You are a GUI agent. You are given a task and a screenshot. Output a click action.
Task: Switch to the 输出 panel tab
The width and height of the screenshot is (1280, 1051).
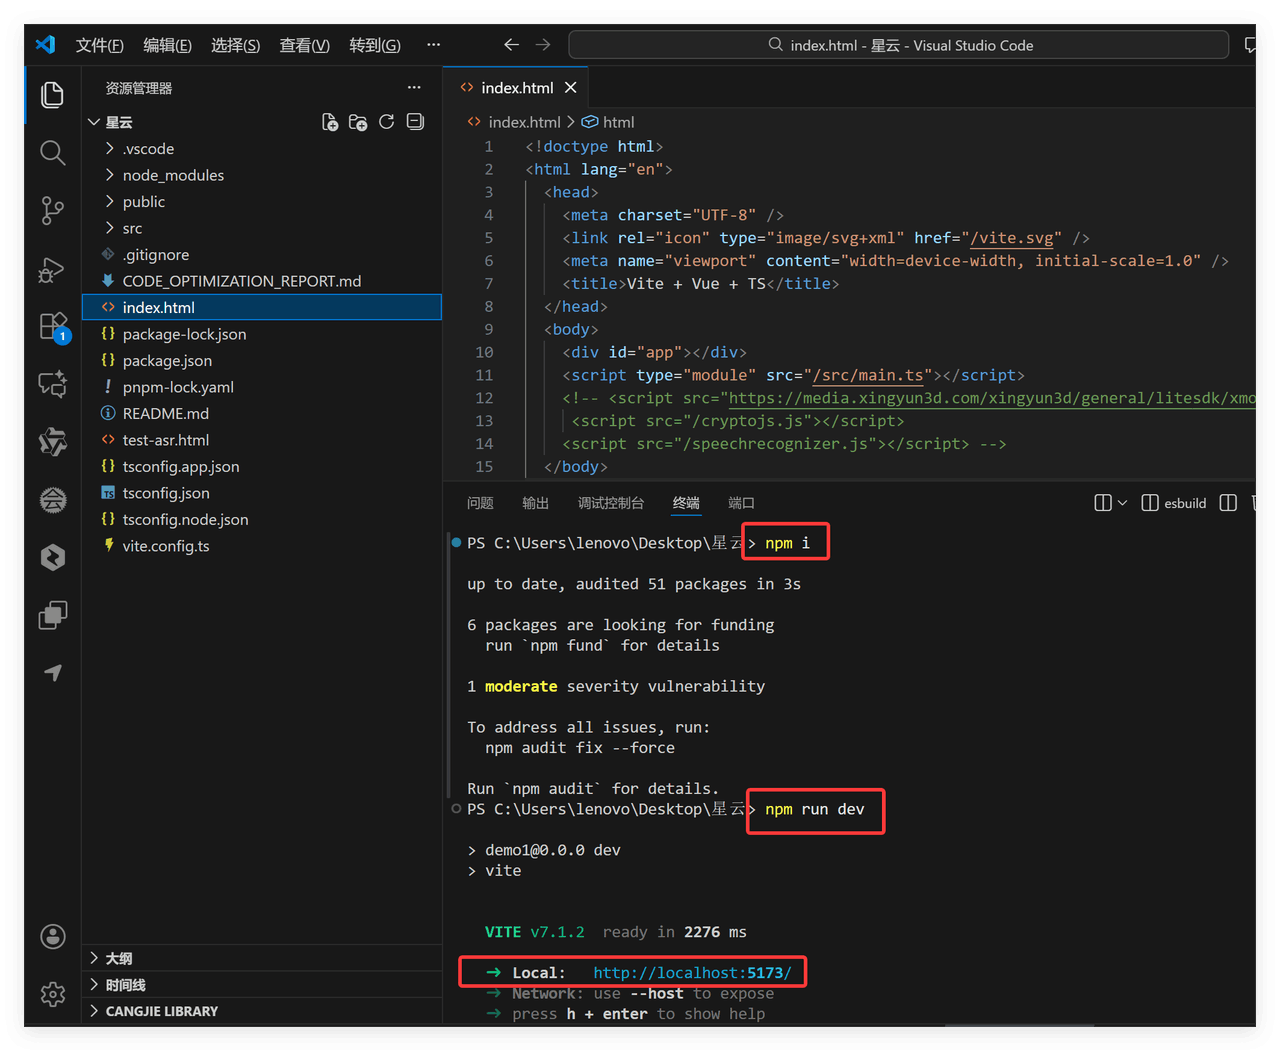click(x=535, y=503)
